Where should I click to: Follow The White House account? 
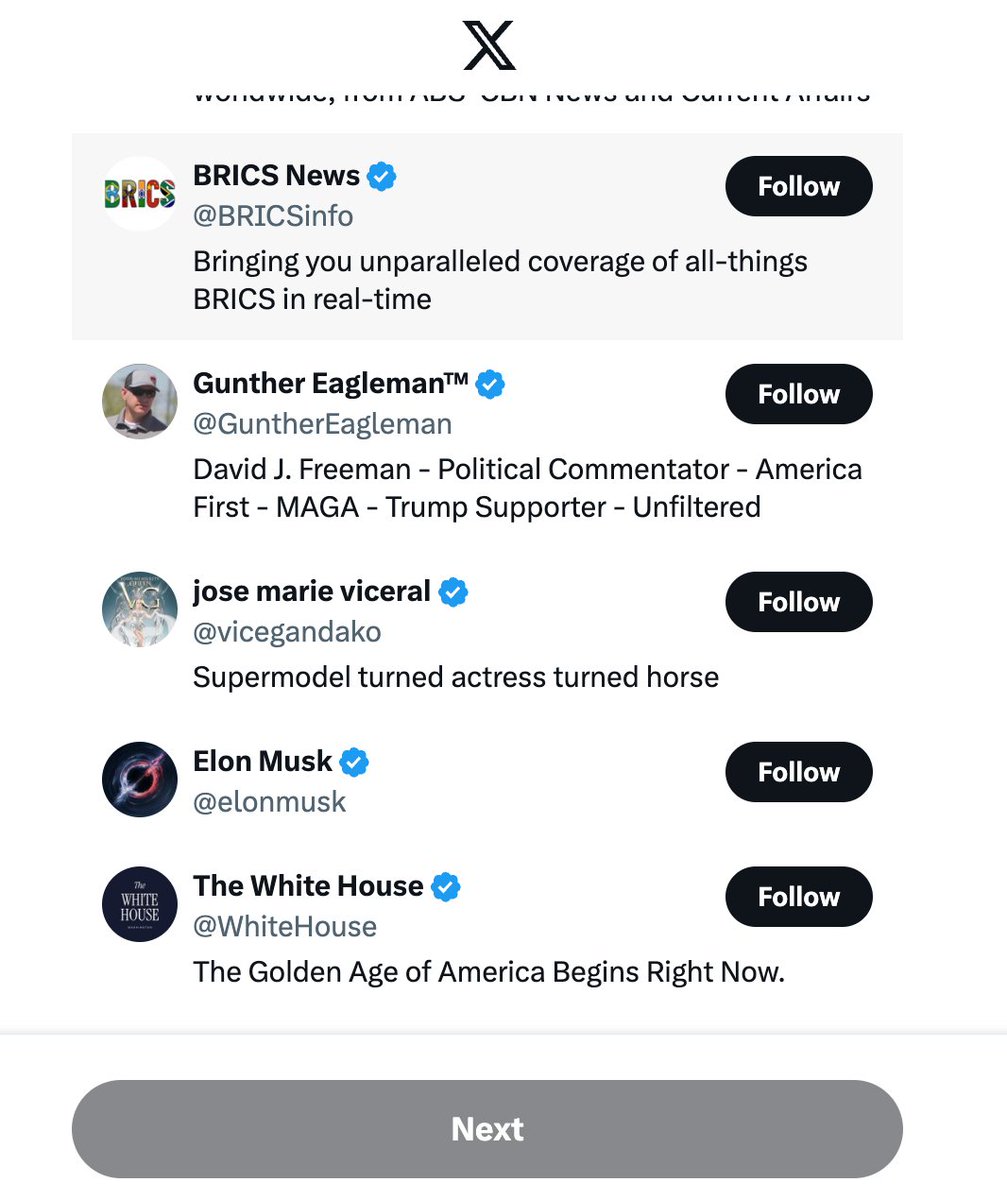click(799, 896)
